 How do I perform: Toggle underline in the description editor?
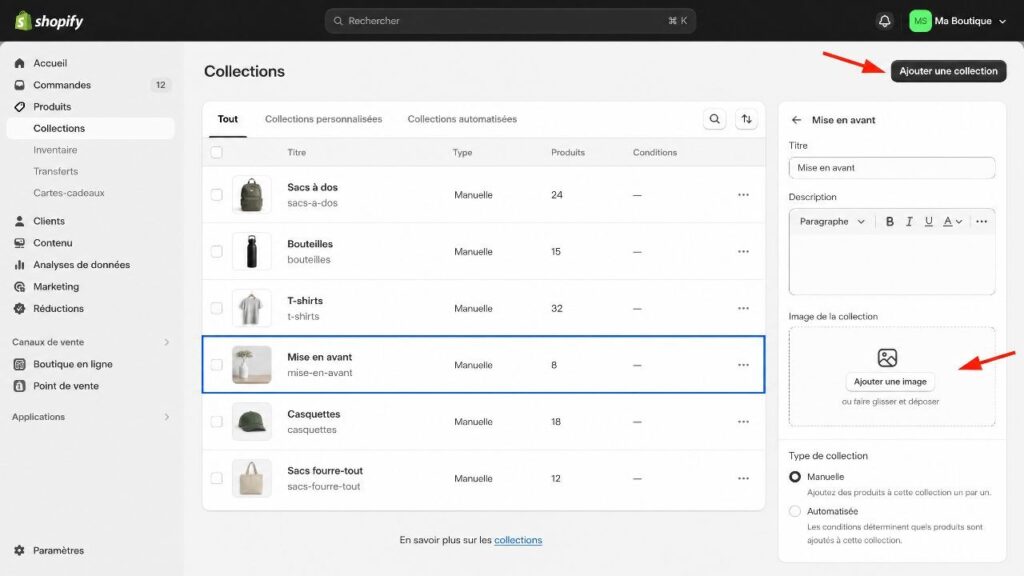coord(929,221)
